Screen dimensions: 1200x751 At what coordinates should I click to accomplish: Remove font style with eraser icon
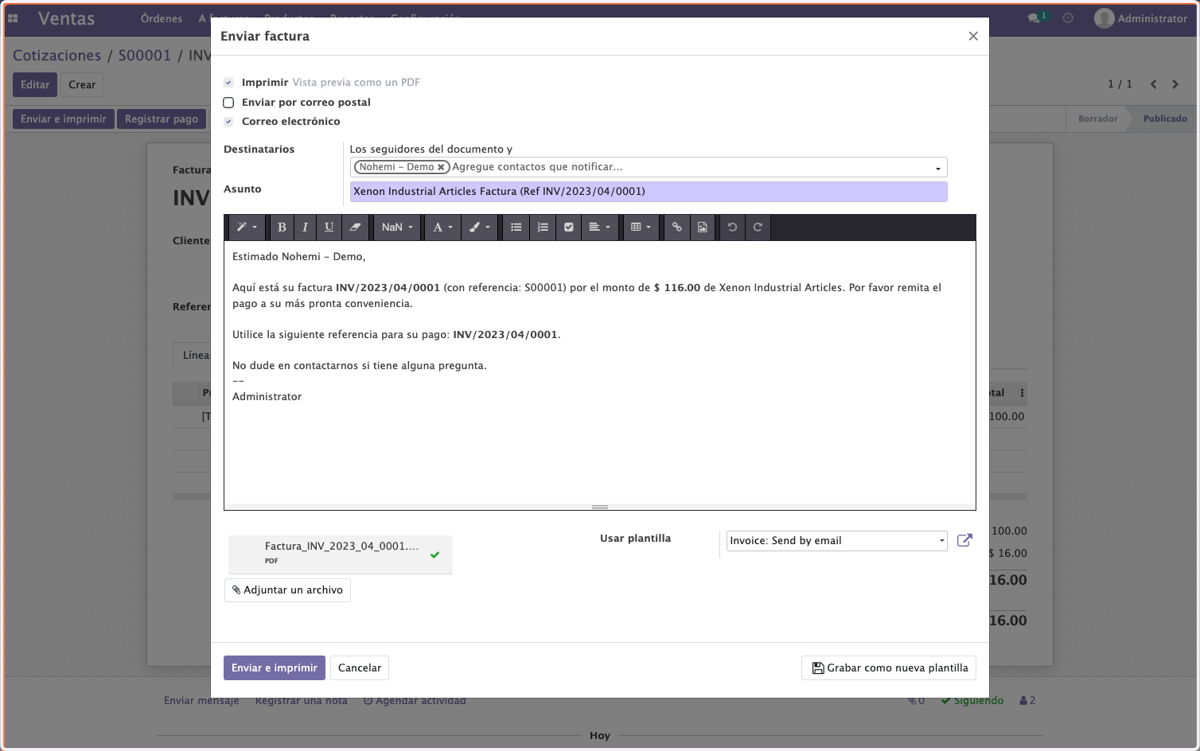[354, 228]
